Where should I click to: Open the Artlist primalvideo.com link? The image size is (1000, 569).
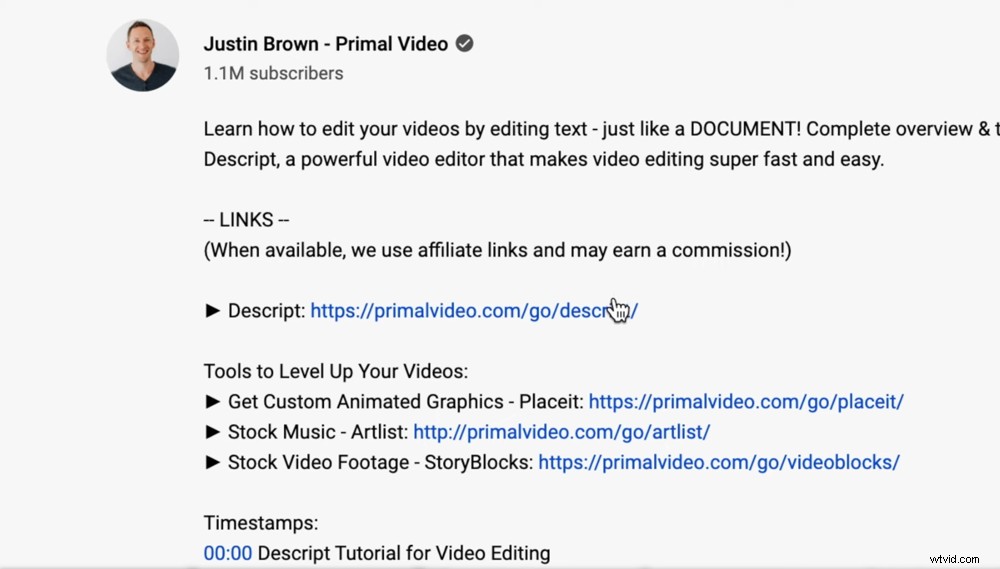[562, 432]
